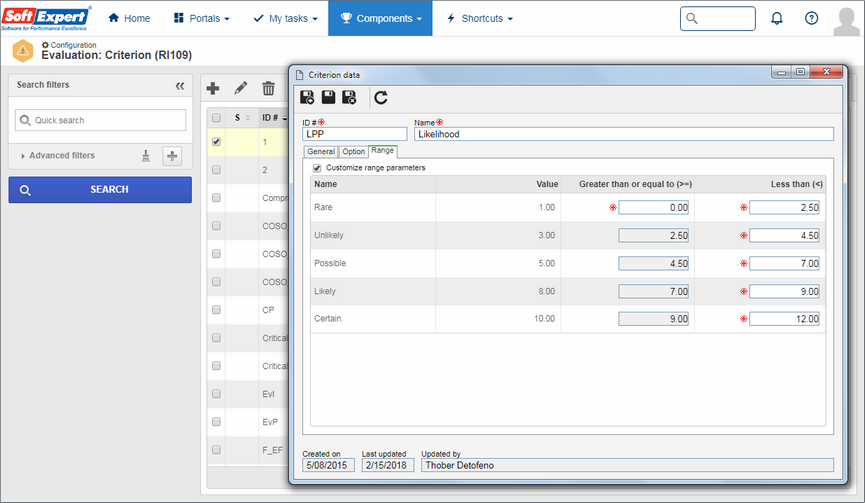
Task: Click Unlikely's Less than field 4.50
Action: pos(784,236)
